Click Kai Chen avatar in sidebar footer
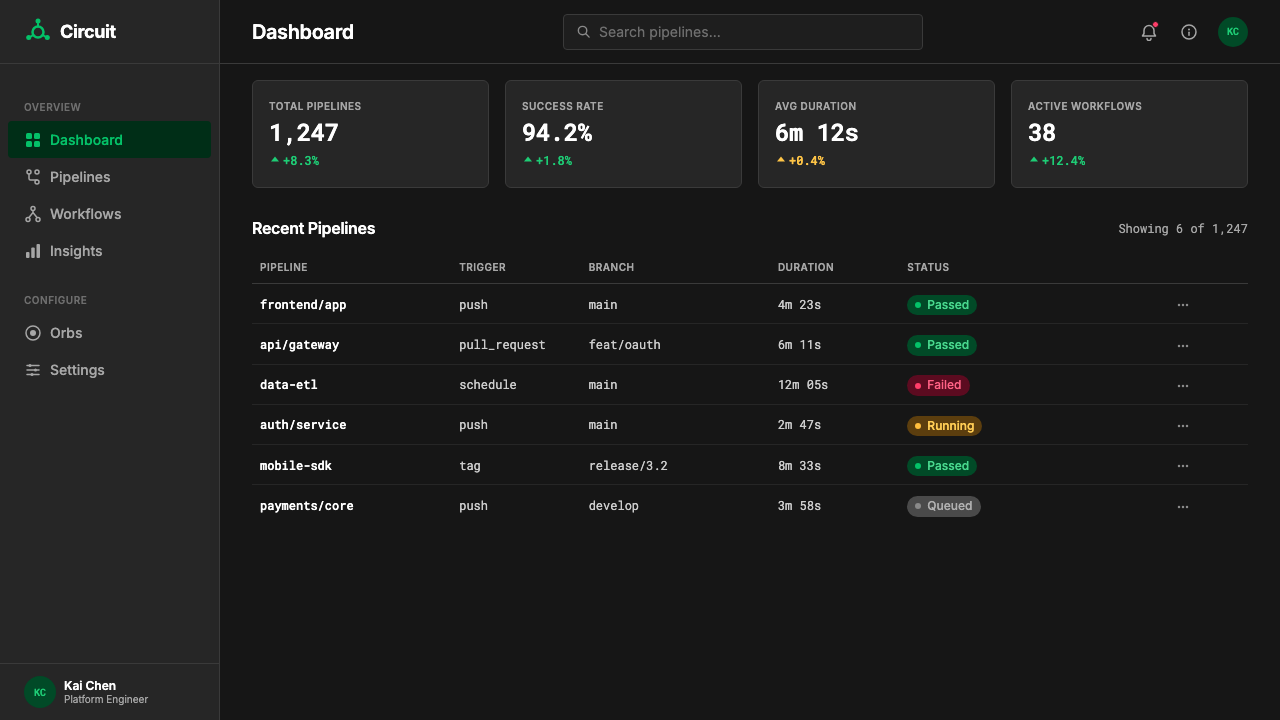 coord(40,692)
